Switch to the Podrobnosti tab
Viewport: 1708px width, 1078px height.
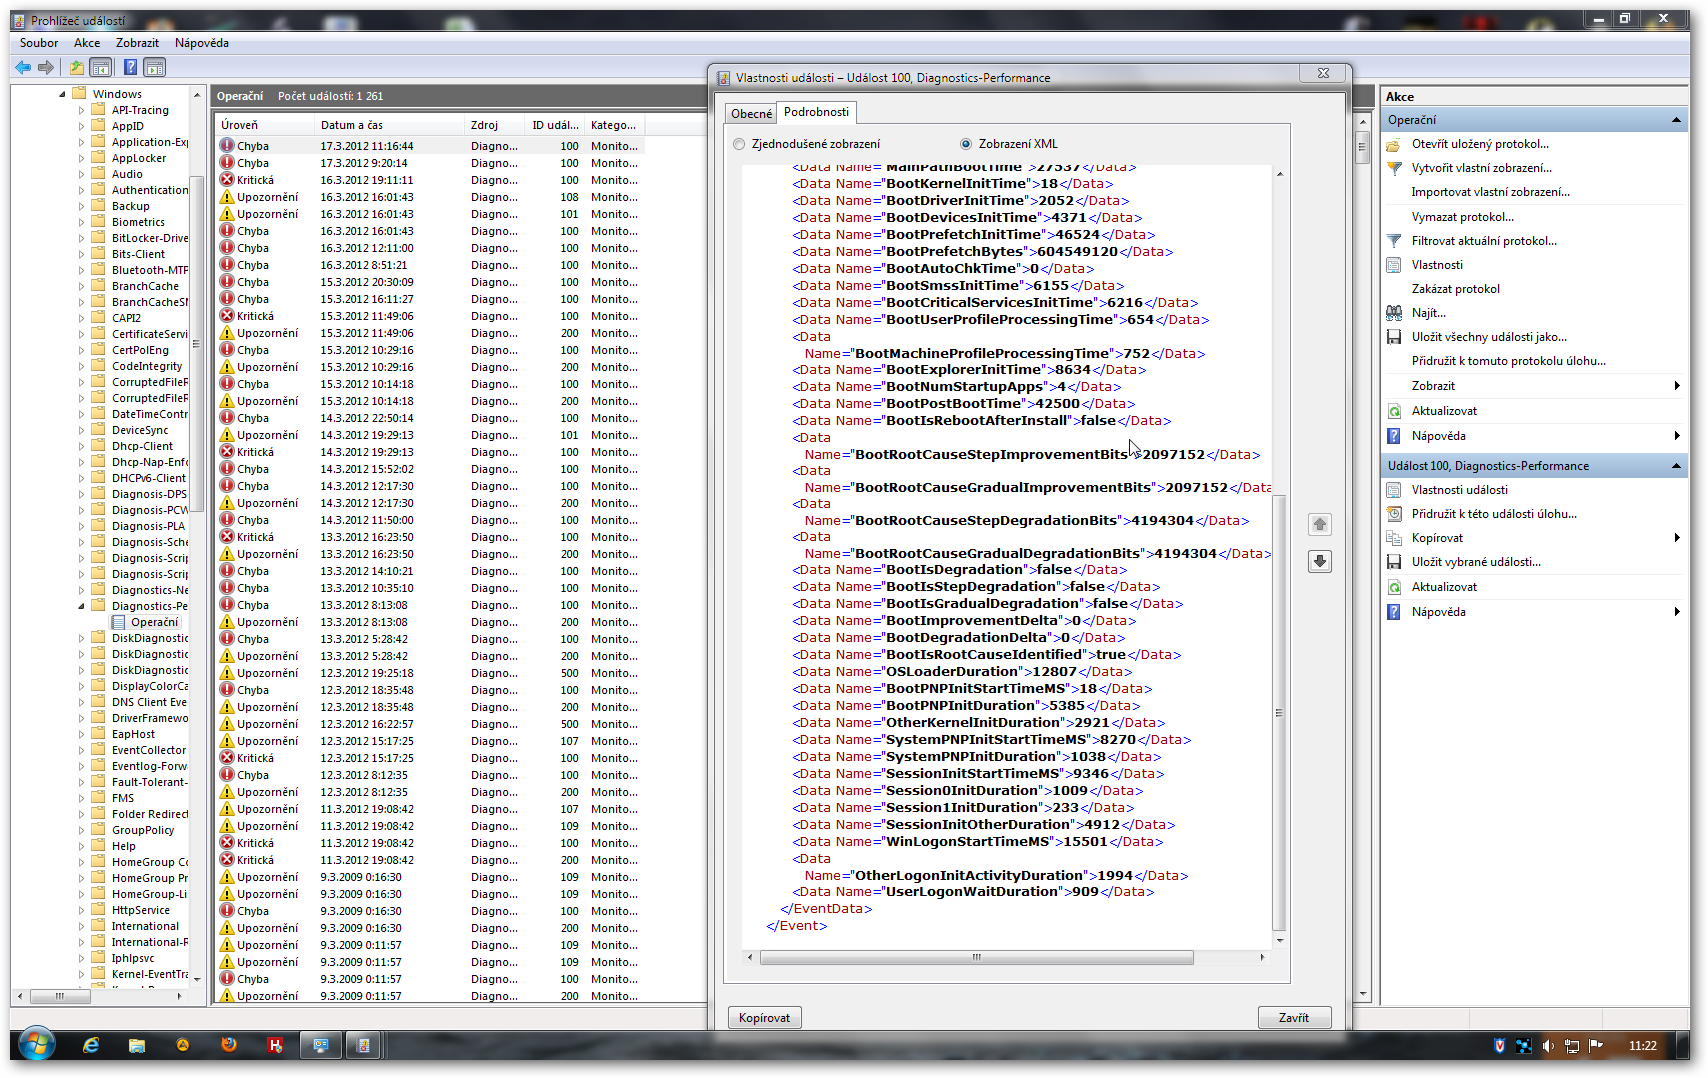(x=816, y=112)
